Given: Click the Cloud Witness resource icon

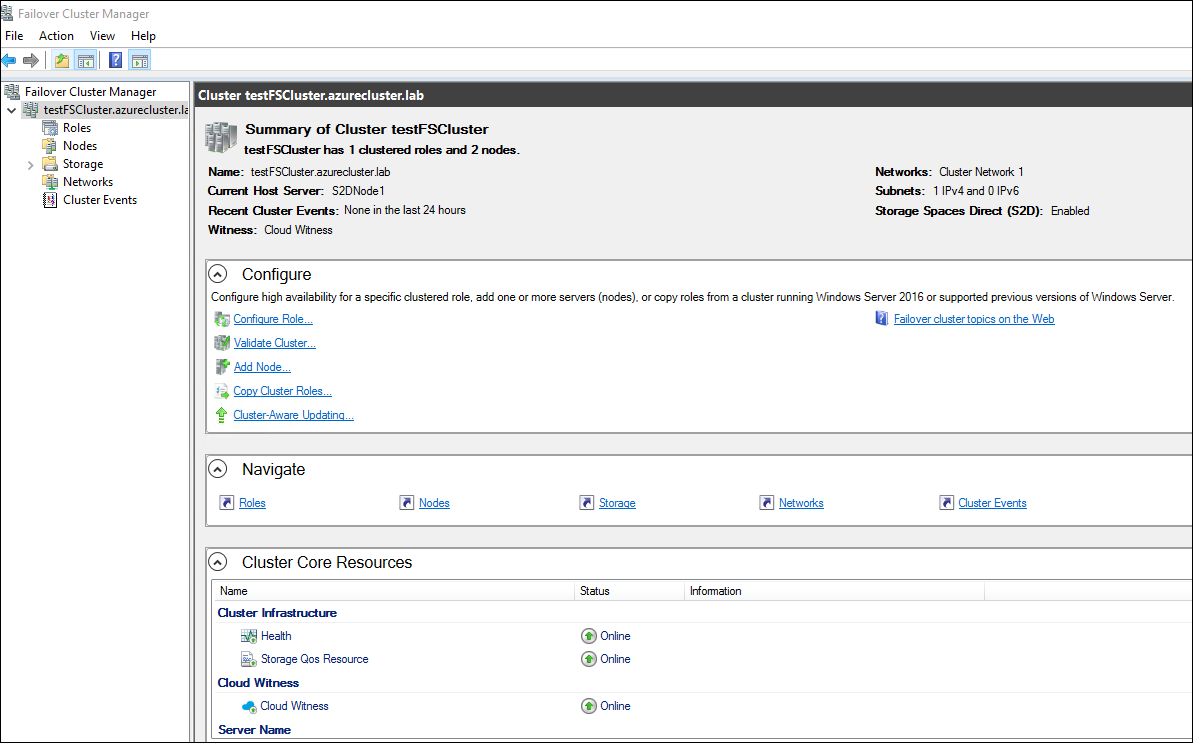Looking at the screenshot, I should [249, 706].
